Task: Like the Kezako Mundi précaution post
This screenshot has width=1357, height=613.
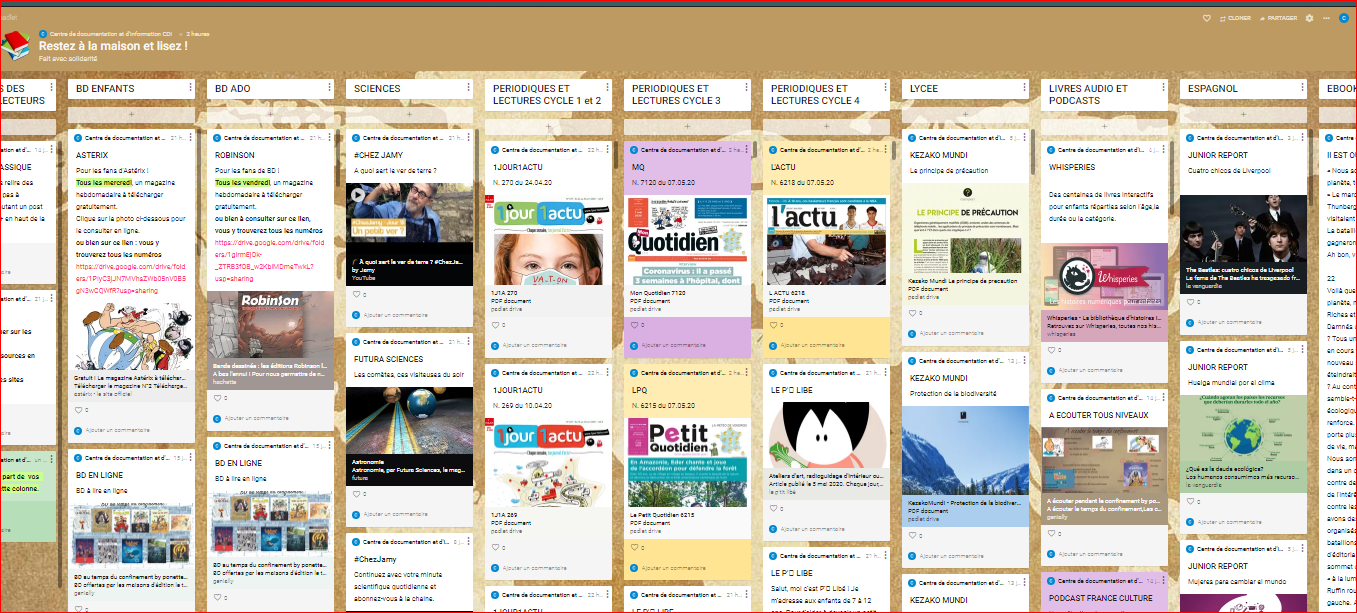Action: pos(913,313)
